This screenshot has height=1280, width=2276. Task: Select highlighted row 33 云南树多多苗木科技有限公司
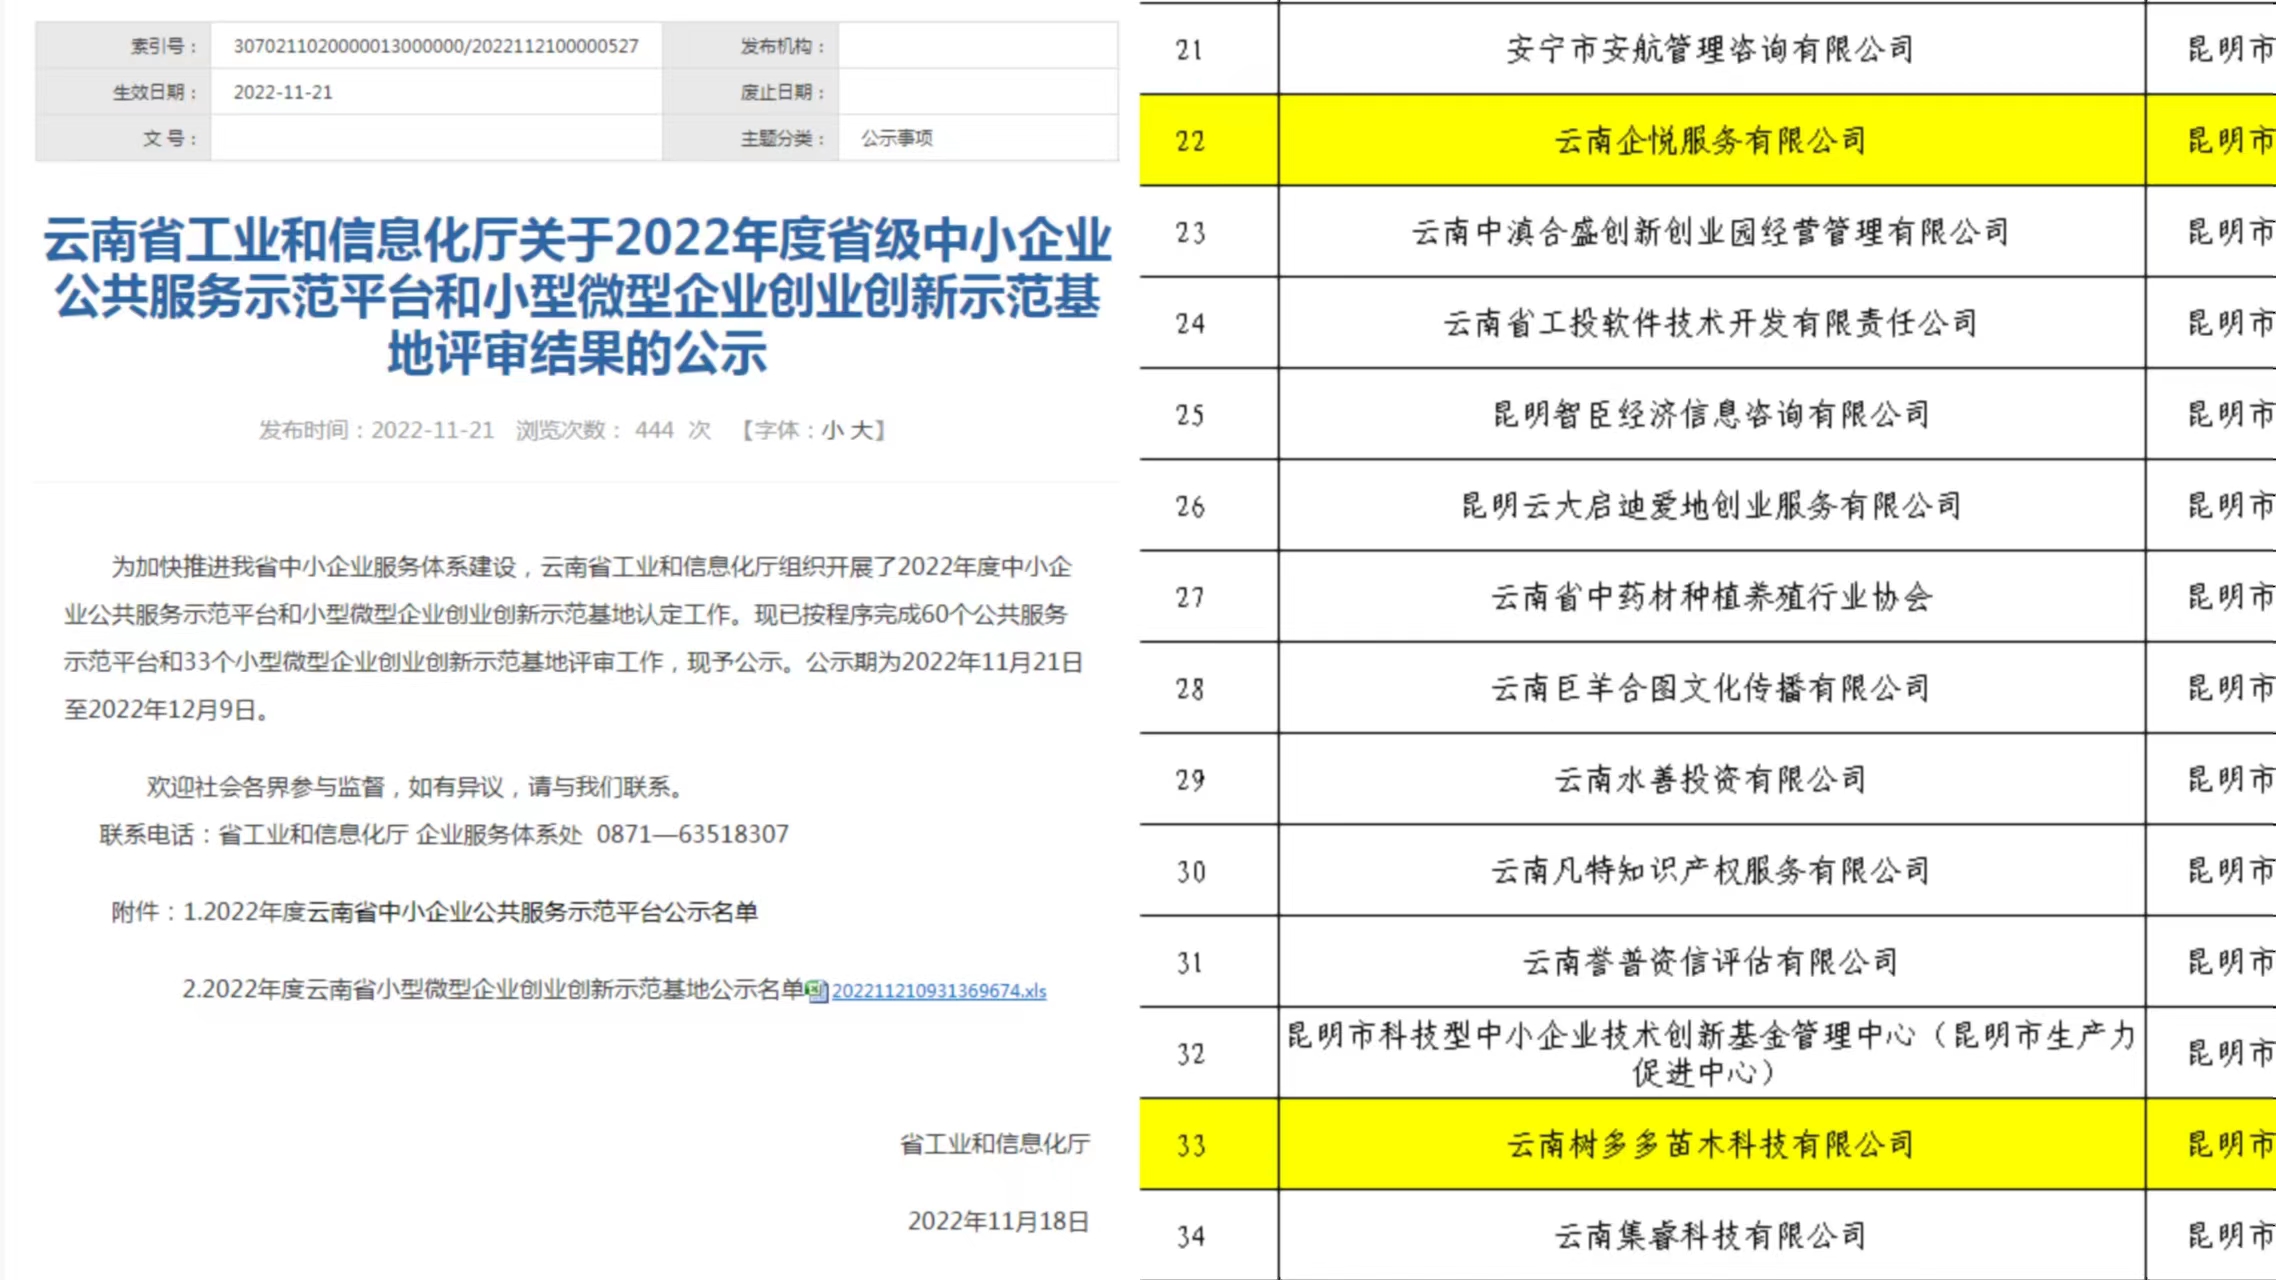[1710, 1144]
